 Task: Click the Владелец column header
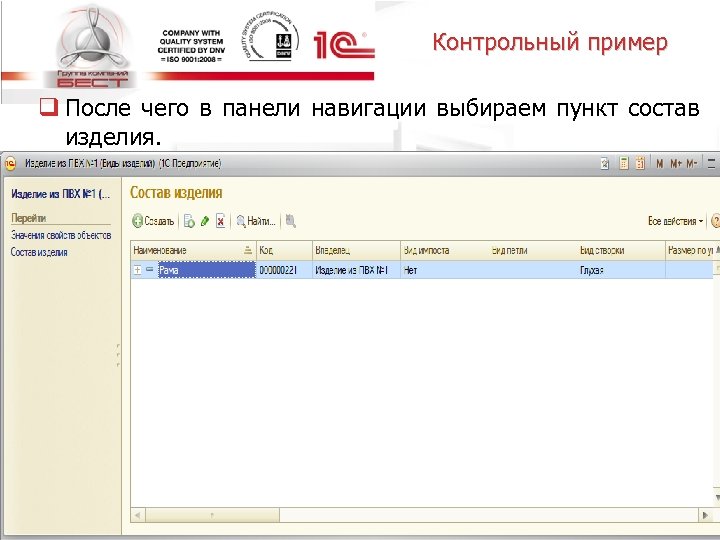pyautogui.click(x=356, y=250)
